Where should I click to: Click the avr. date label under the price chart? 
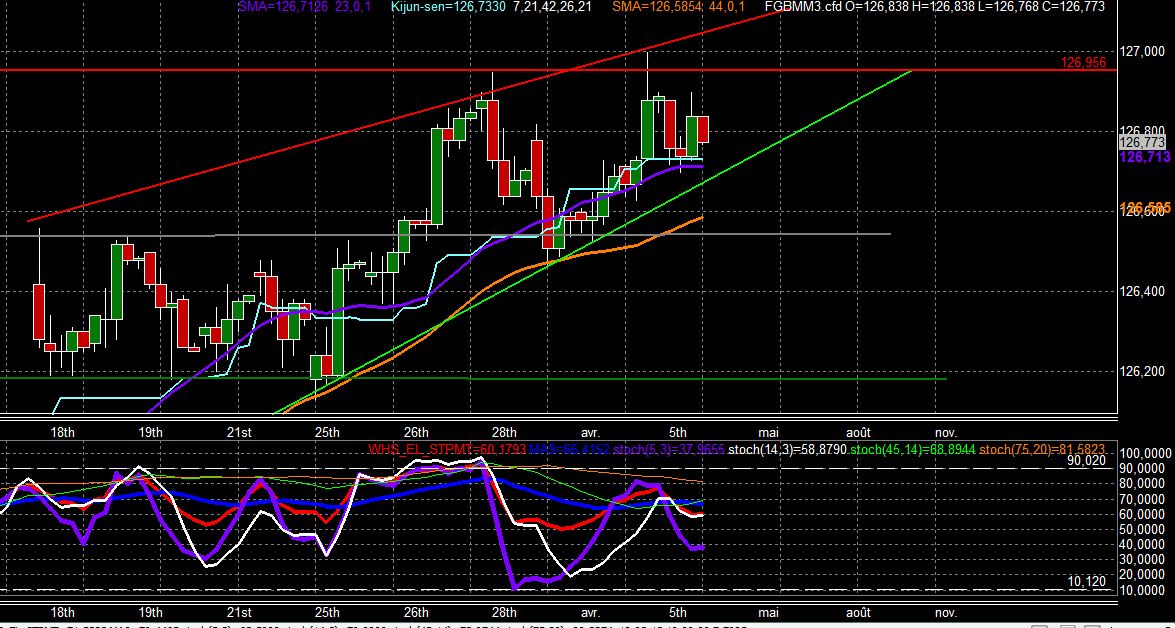(591, 432)
